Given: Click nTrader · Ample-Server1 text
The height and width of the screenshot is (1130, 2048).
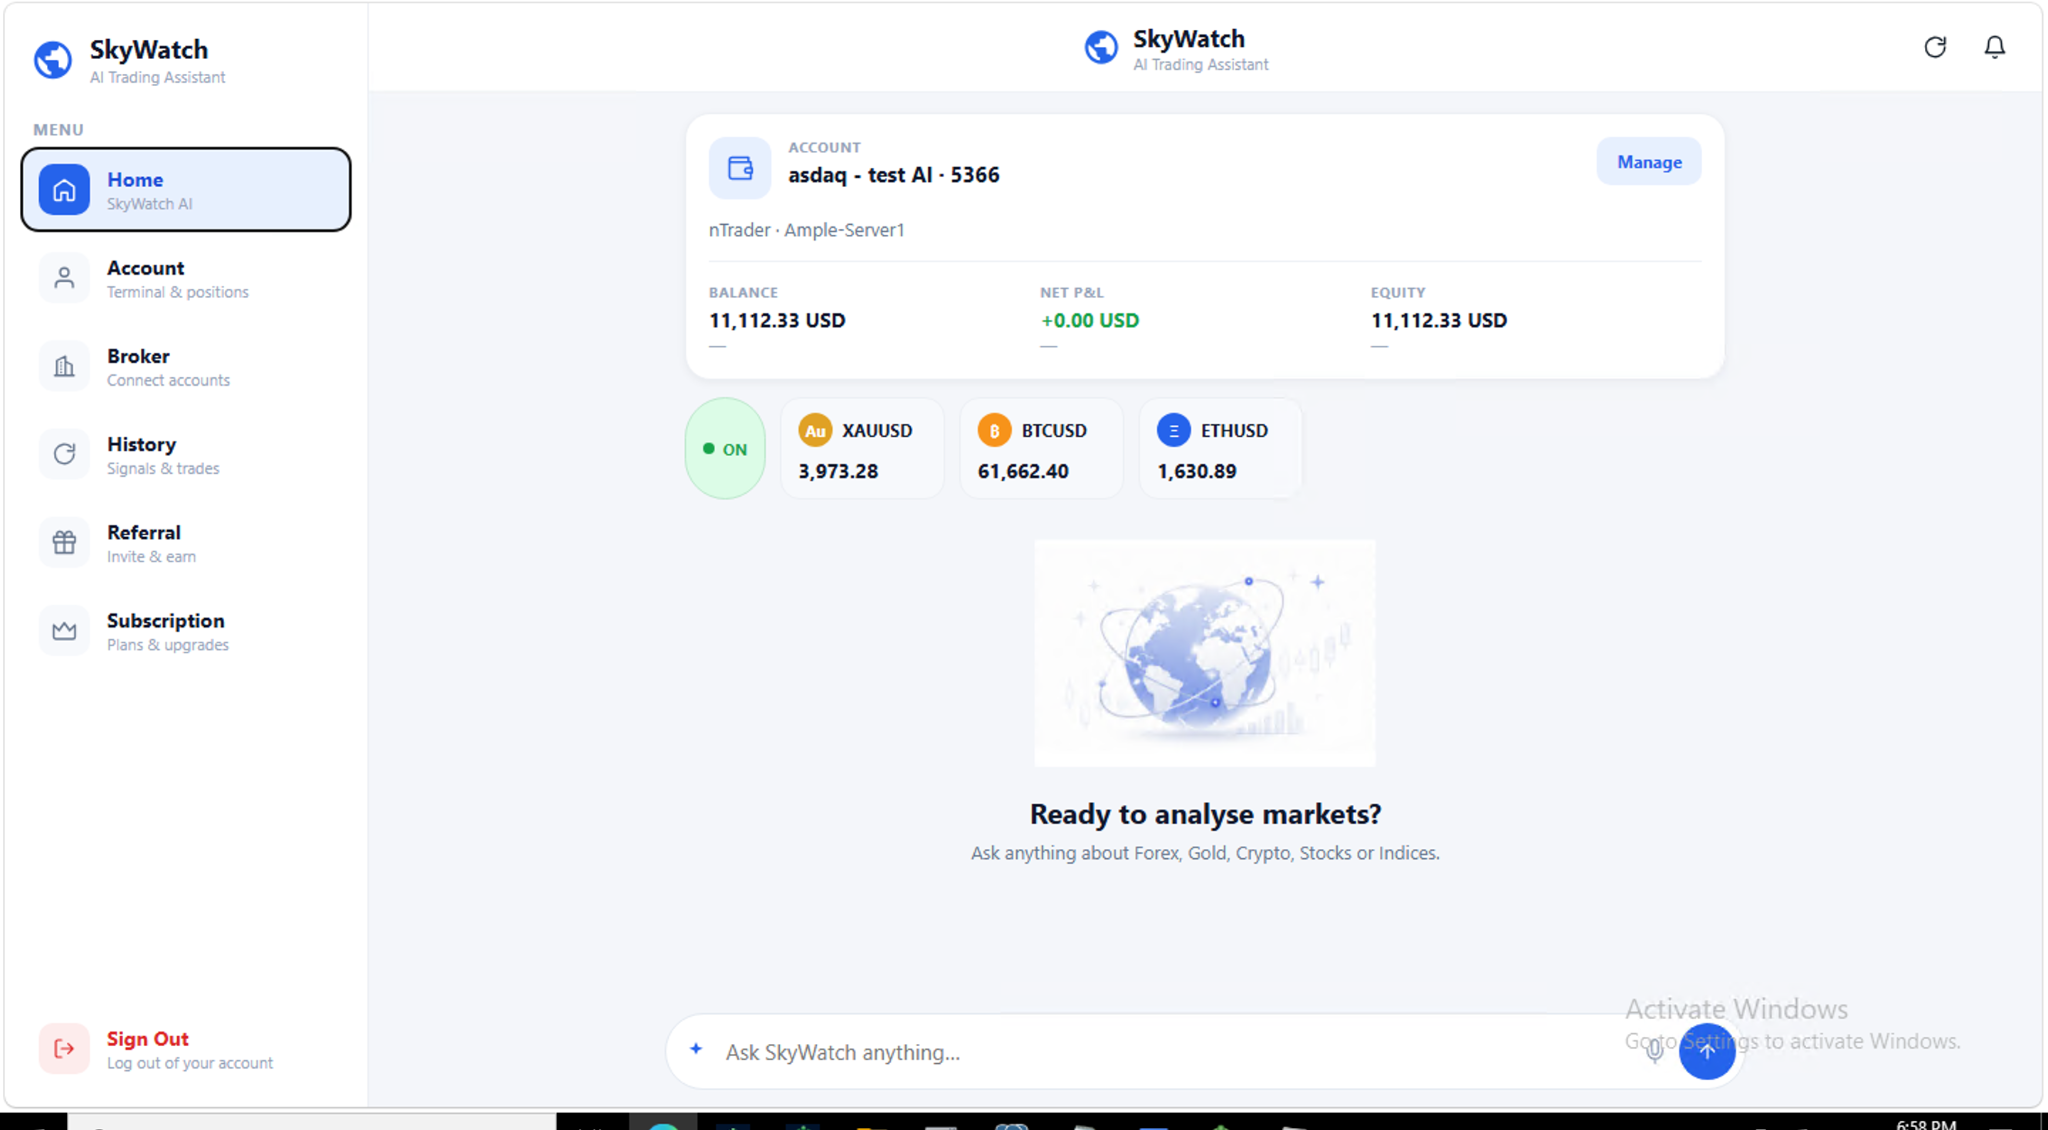Looking at the screenshot, I should [x=807, y=230].
